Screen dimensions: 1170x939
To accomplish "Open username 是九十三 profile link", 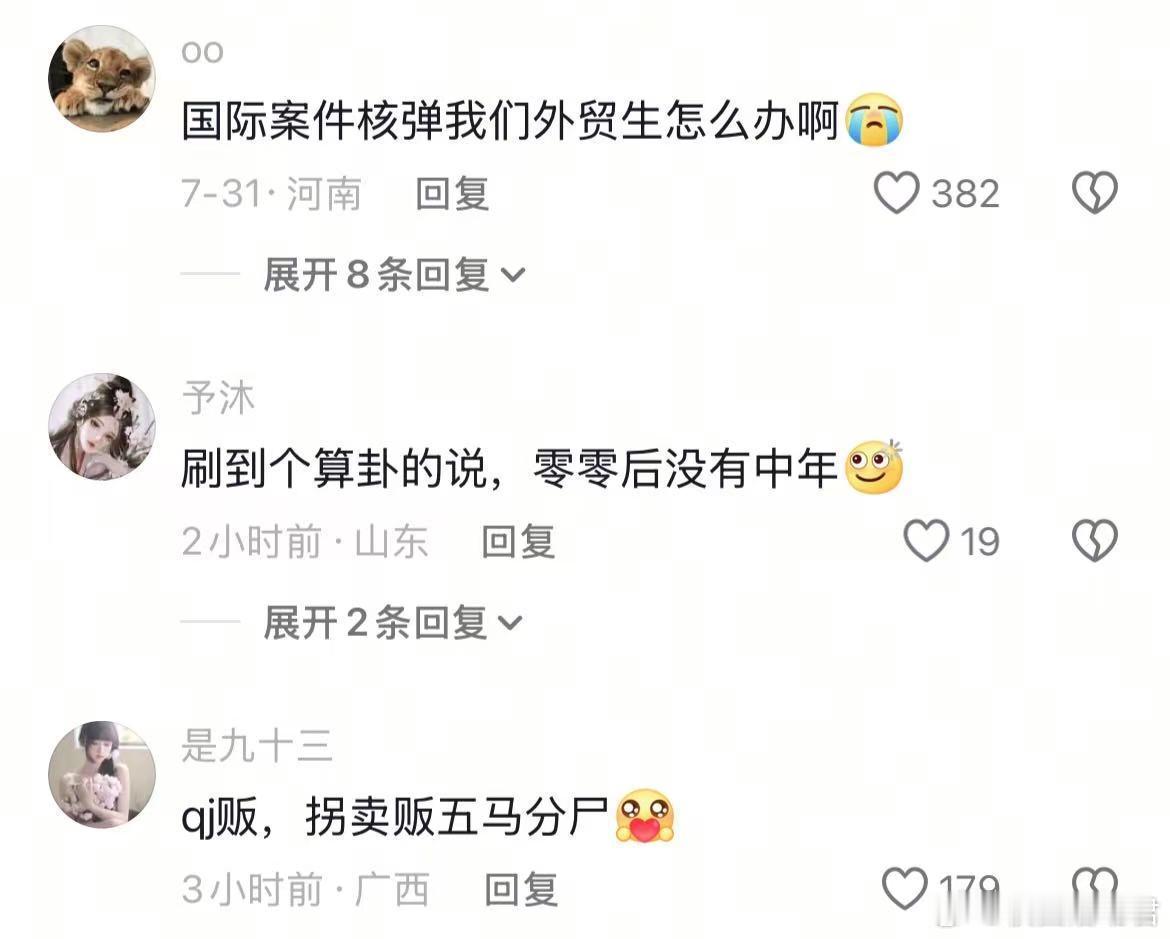I will click(257, 746).
